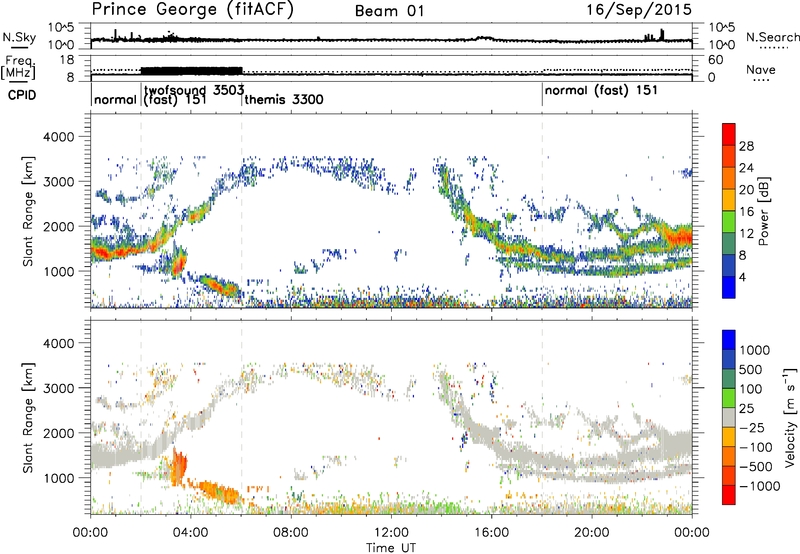Screen dimensions: 800x554
Task: Click the 'N.Search' legend label
Action: [x=772, y=37]
